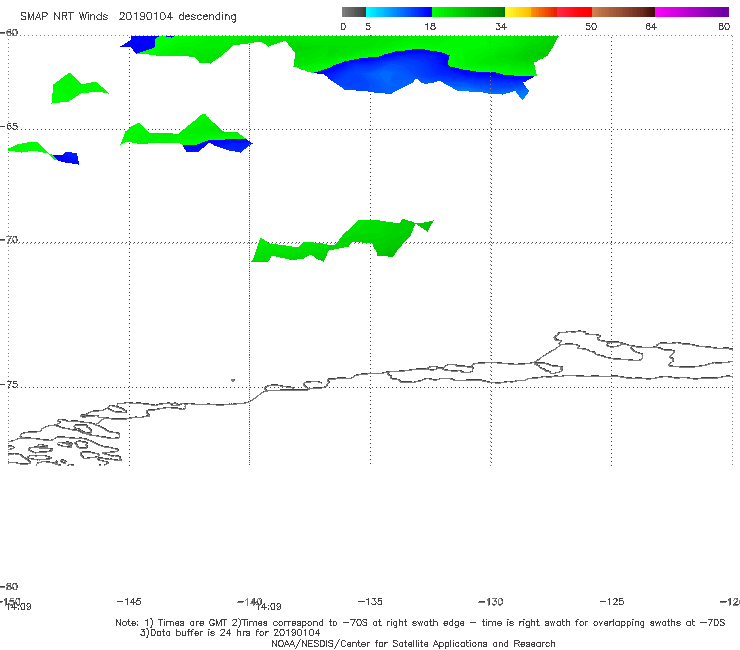Click the color bar label '34'
This screenshot has height=650, width=740.
pos(501,26)
